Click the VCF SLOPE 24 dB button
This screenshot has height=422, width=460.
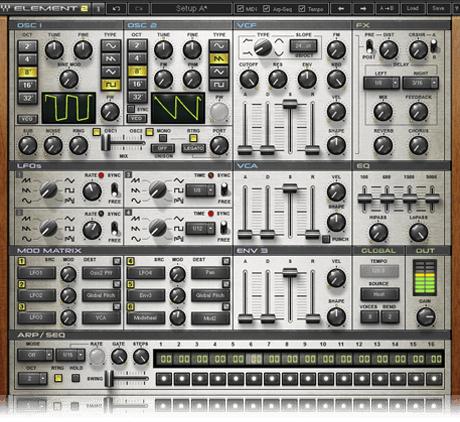click(303, 46)
